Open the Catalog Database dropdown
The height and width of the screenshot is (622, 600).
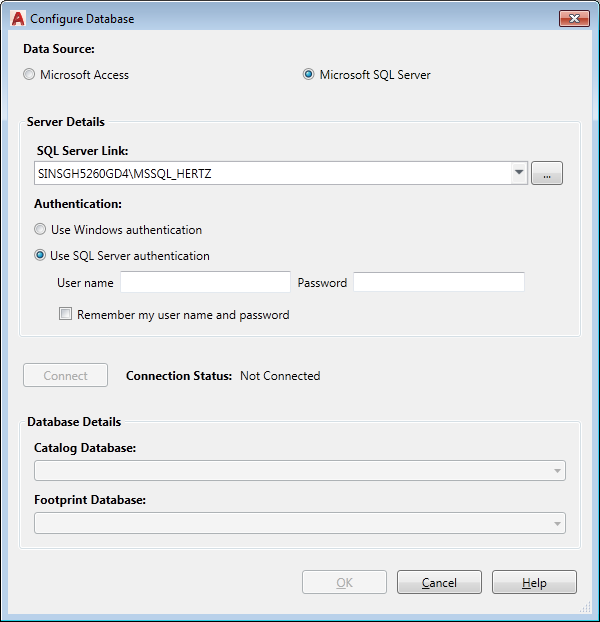[x=300, y=470]
